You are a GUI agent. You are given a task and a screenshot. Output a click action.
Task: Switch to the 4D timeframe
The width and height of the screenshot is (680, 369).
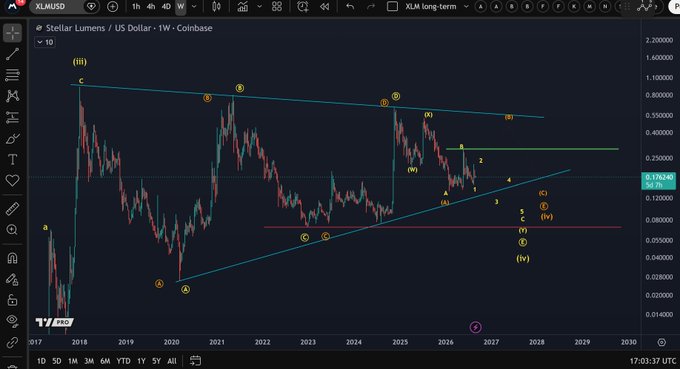click(x=166, y=7)
